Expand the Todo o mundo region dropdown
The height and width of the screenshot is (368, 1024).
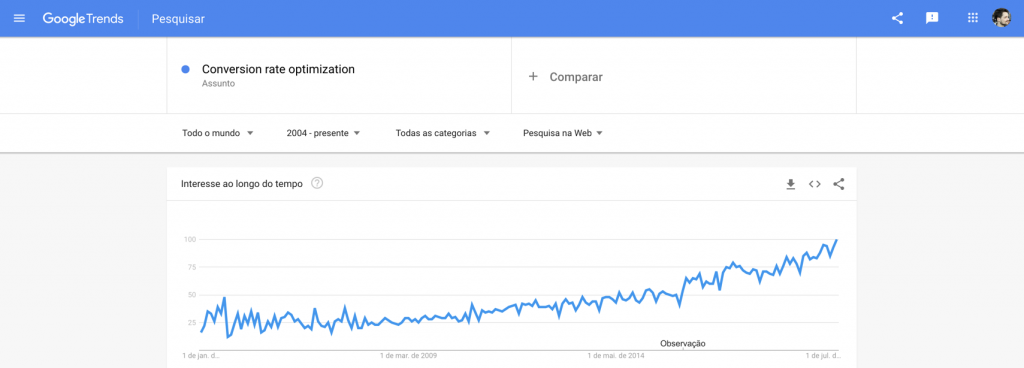(x=217, y=133)
